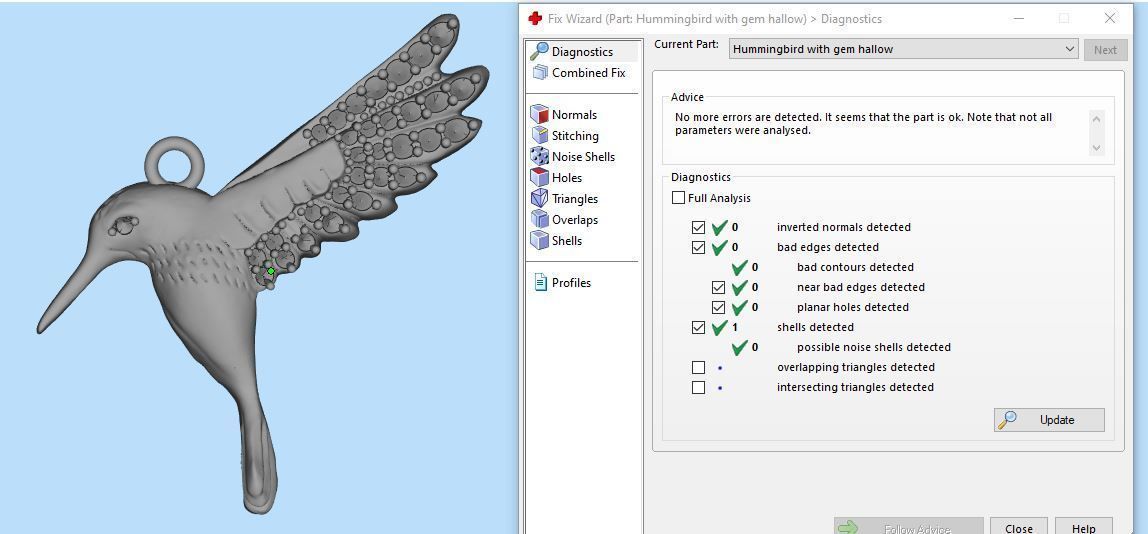
Task: Click the Follow Advice button
Action: [909, 527]
